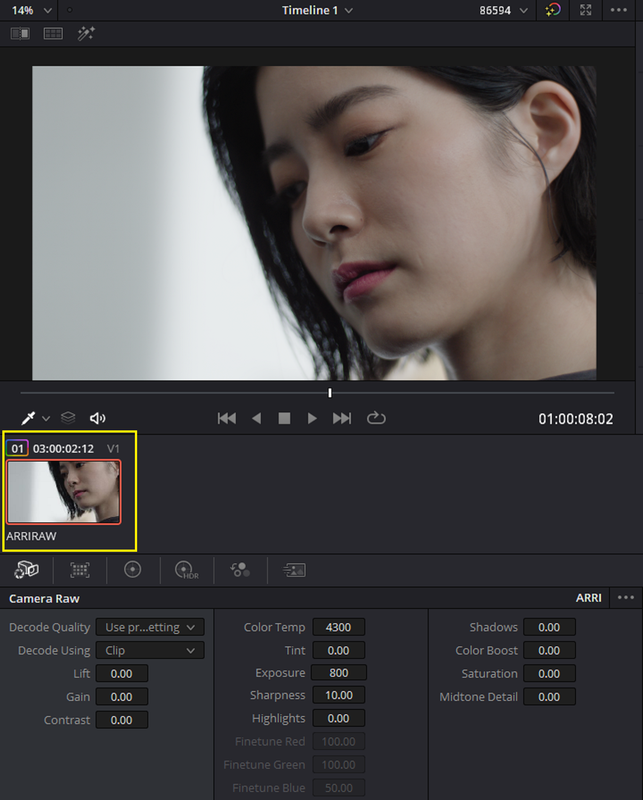Open the Camera Raw palette icon
This screenshot has width=643, height=800.
click(x=27, y=569)
